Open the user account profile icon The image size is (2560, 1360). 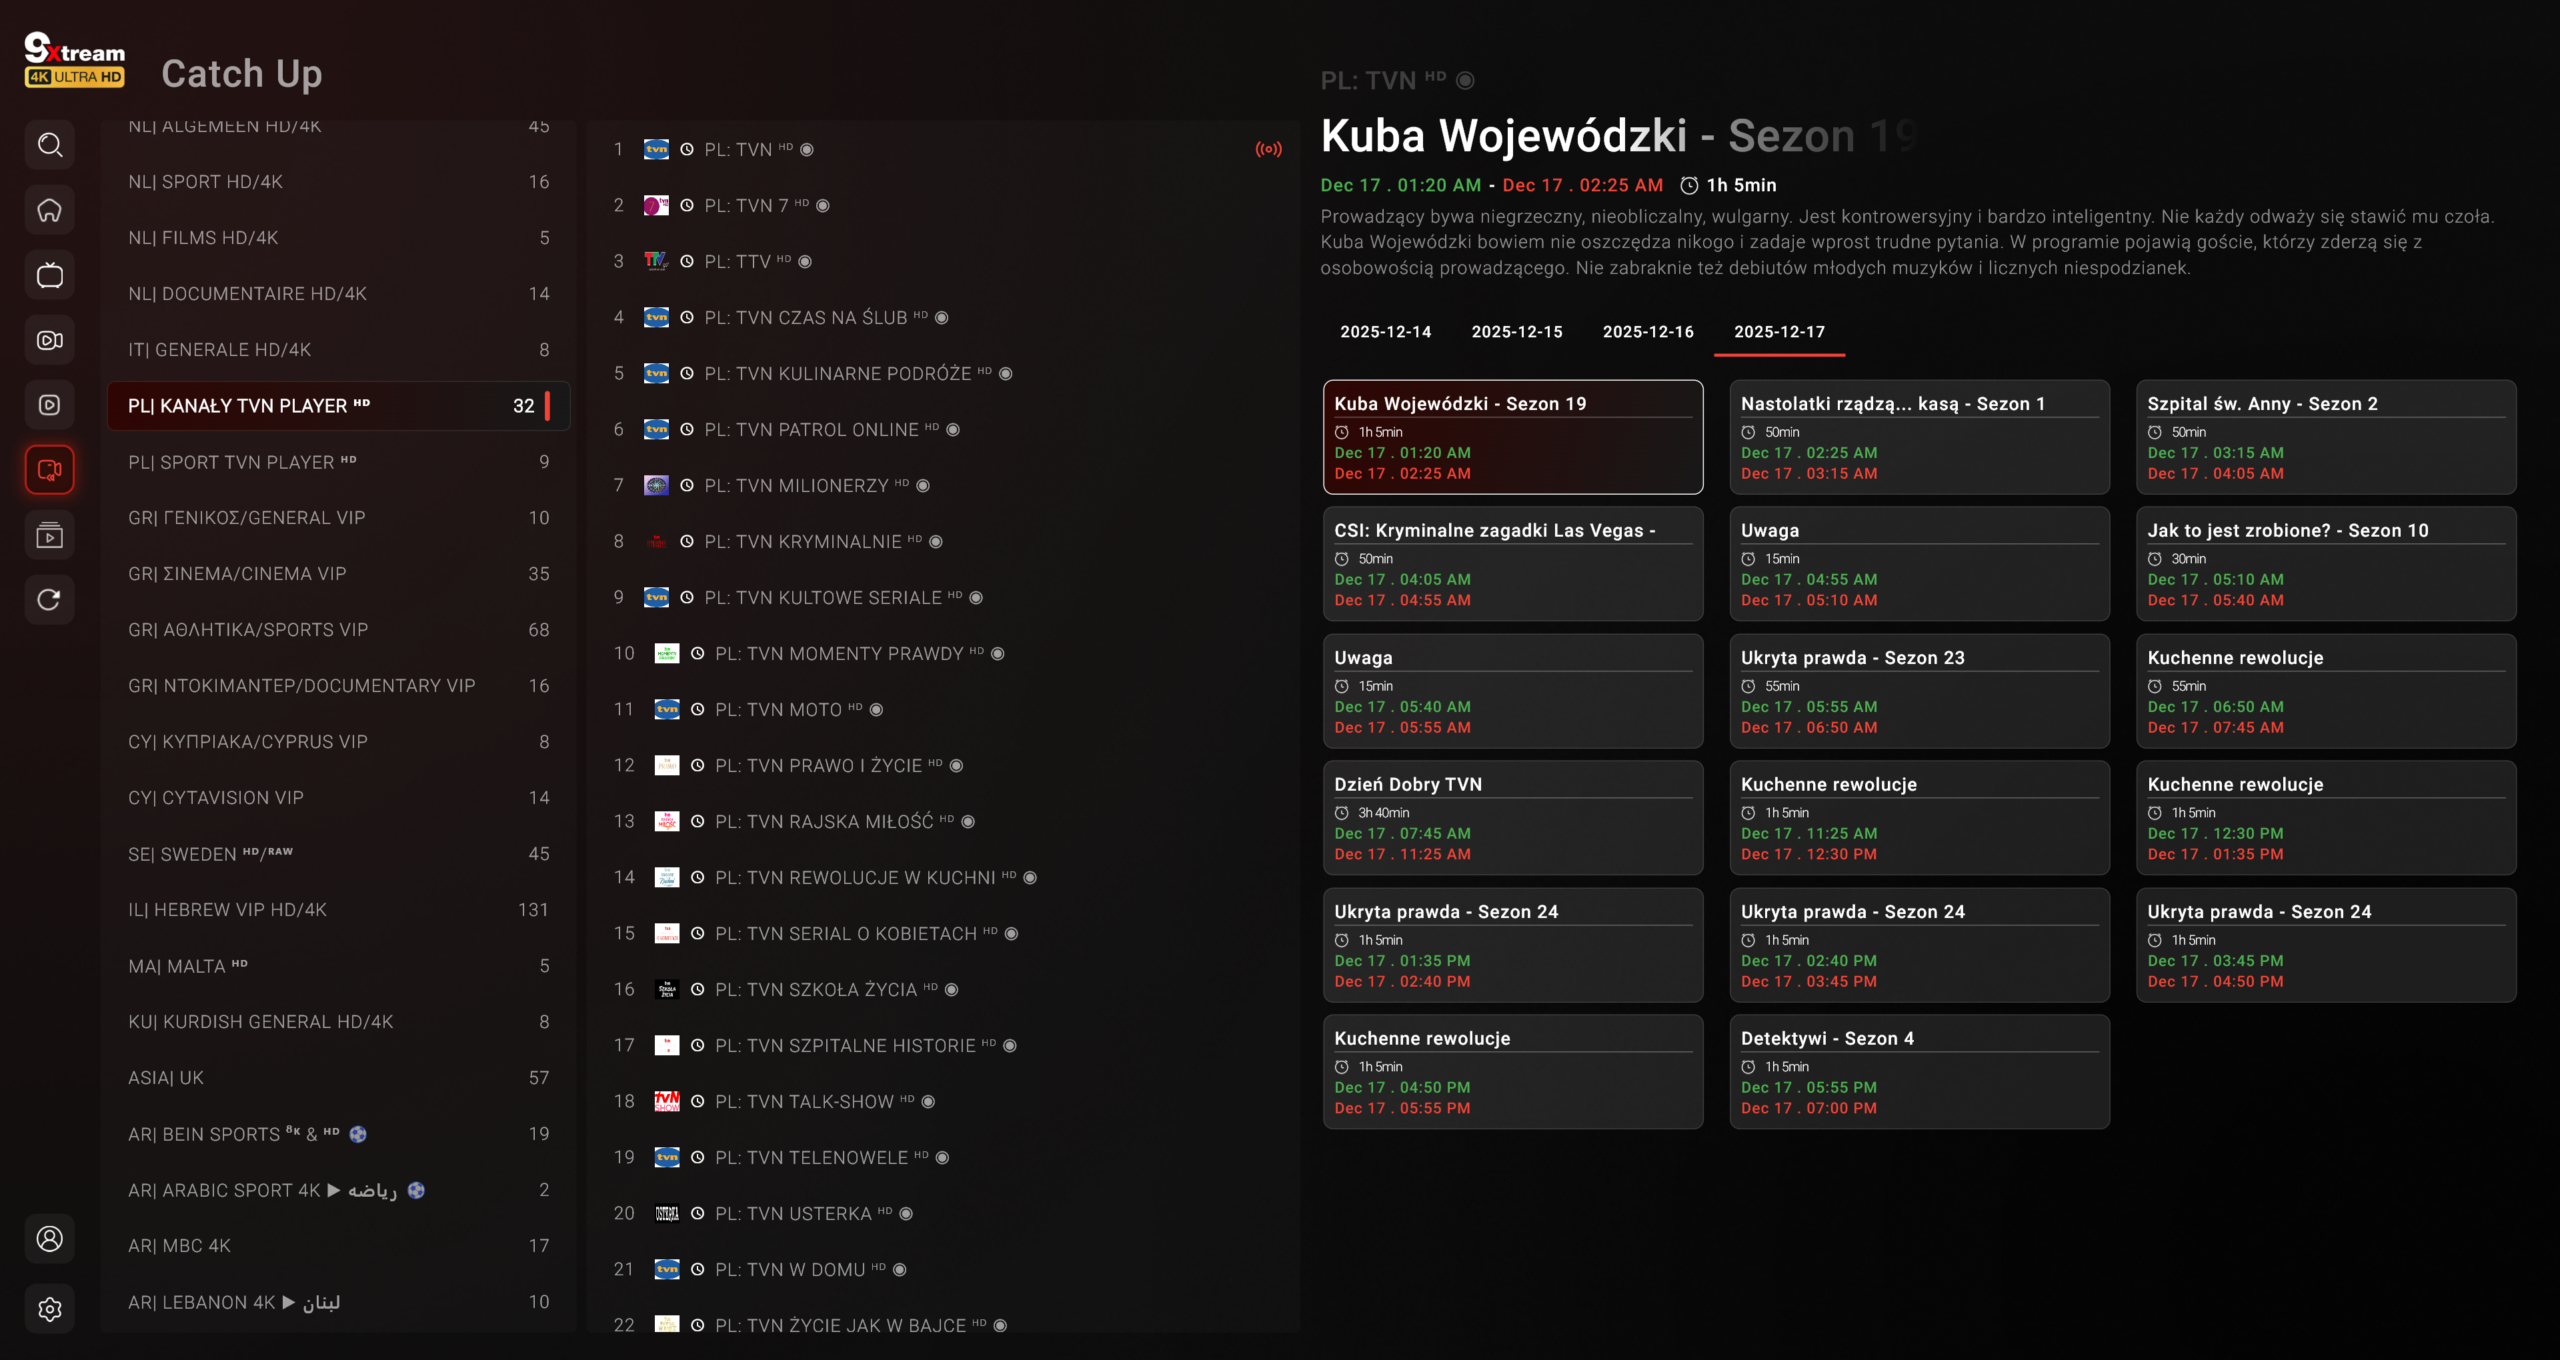pos(50,1239)
